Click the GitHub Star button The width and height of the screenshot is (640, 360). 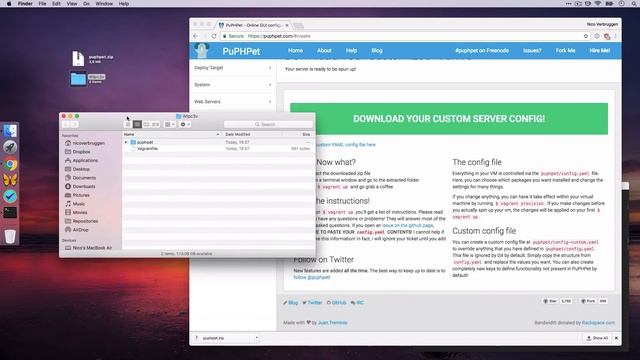(550, 301)
